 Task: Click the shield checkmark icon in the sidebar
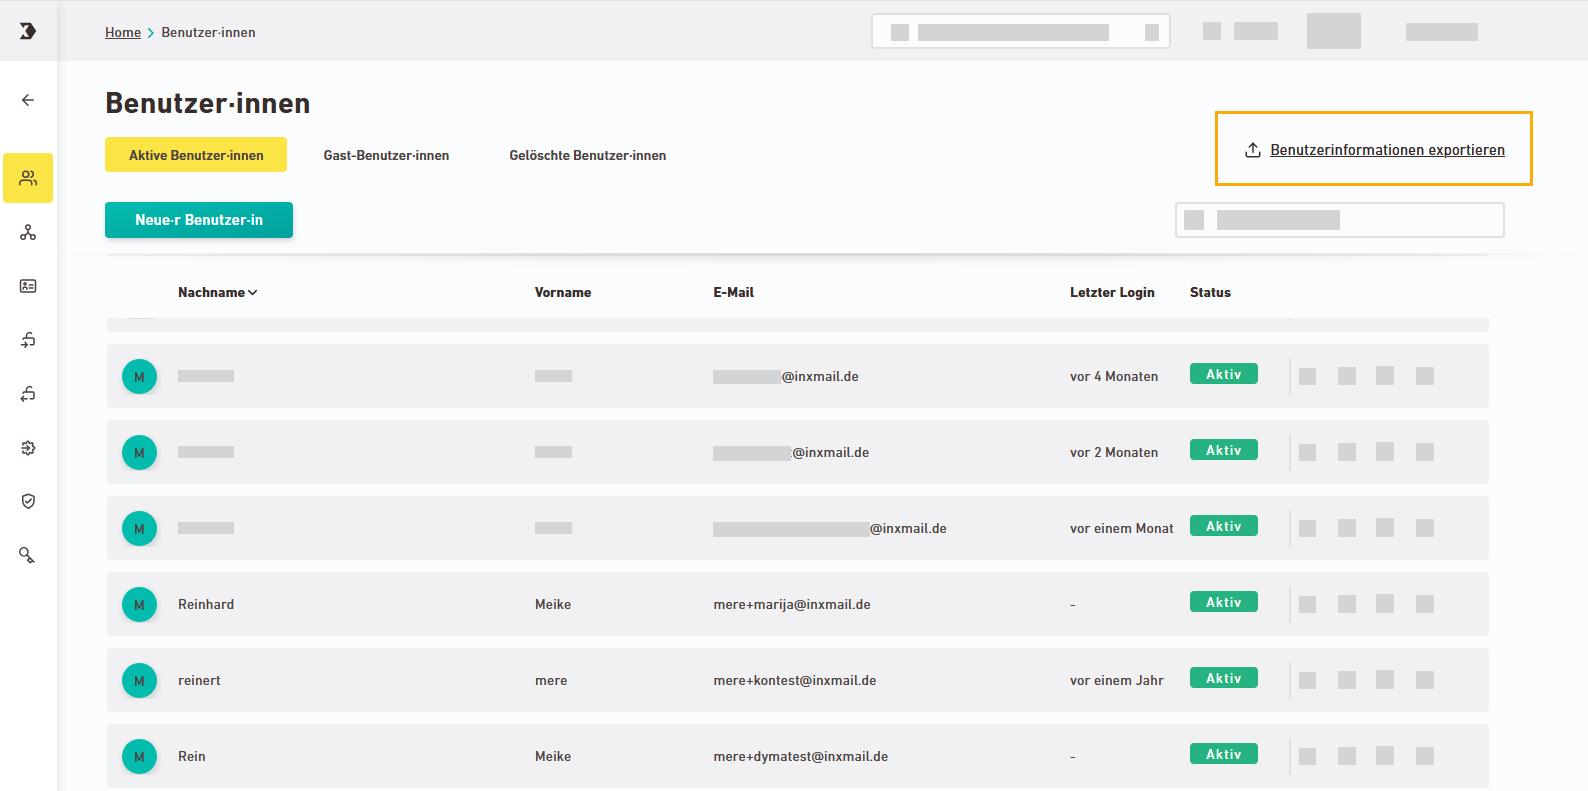28,501
